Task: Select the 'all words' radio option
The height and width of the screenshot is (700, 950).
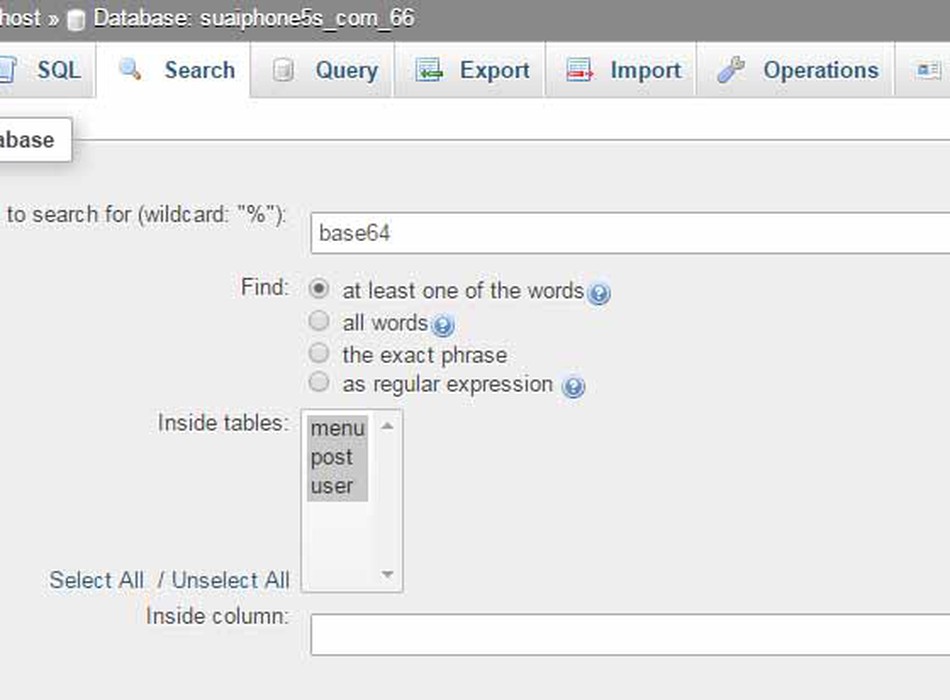Action: (x=319, y=321)
